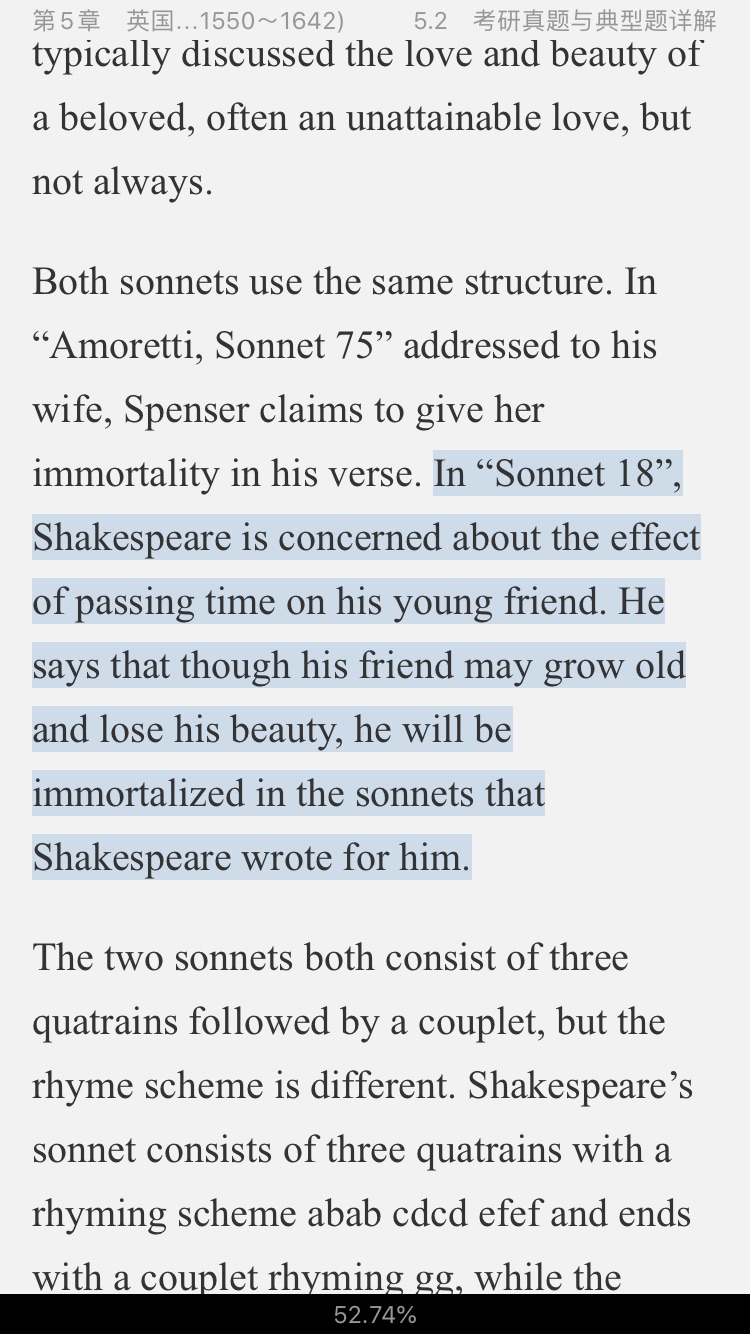Click the line "wife, Spenser claims to give her"
Screen dimensions: 750x1334
coord(288,410)
